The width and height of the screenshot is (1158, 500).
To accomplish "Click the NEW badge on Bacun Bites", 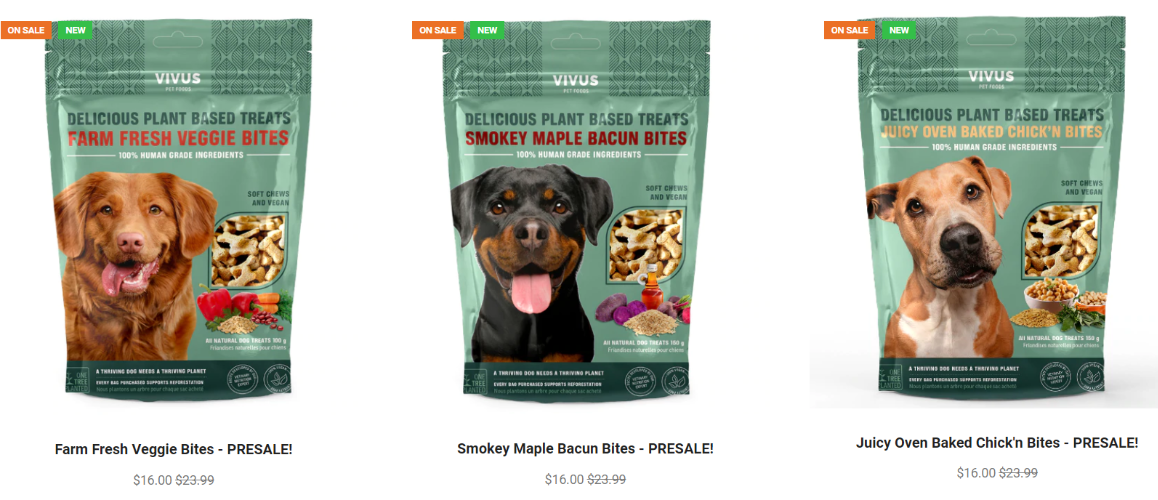I will [x=487, y=30].
